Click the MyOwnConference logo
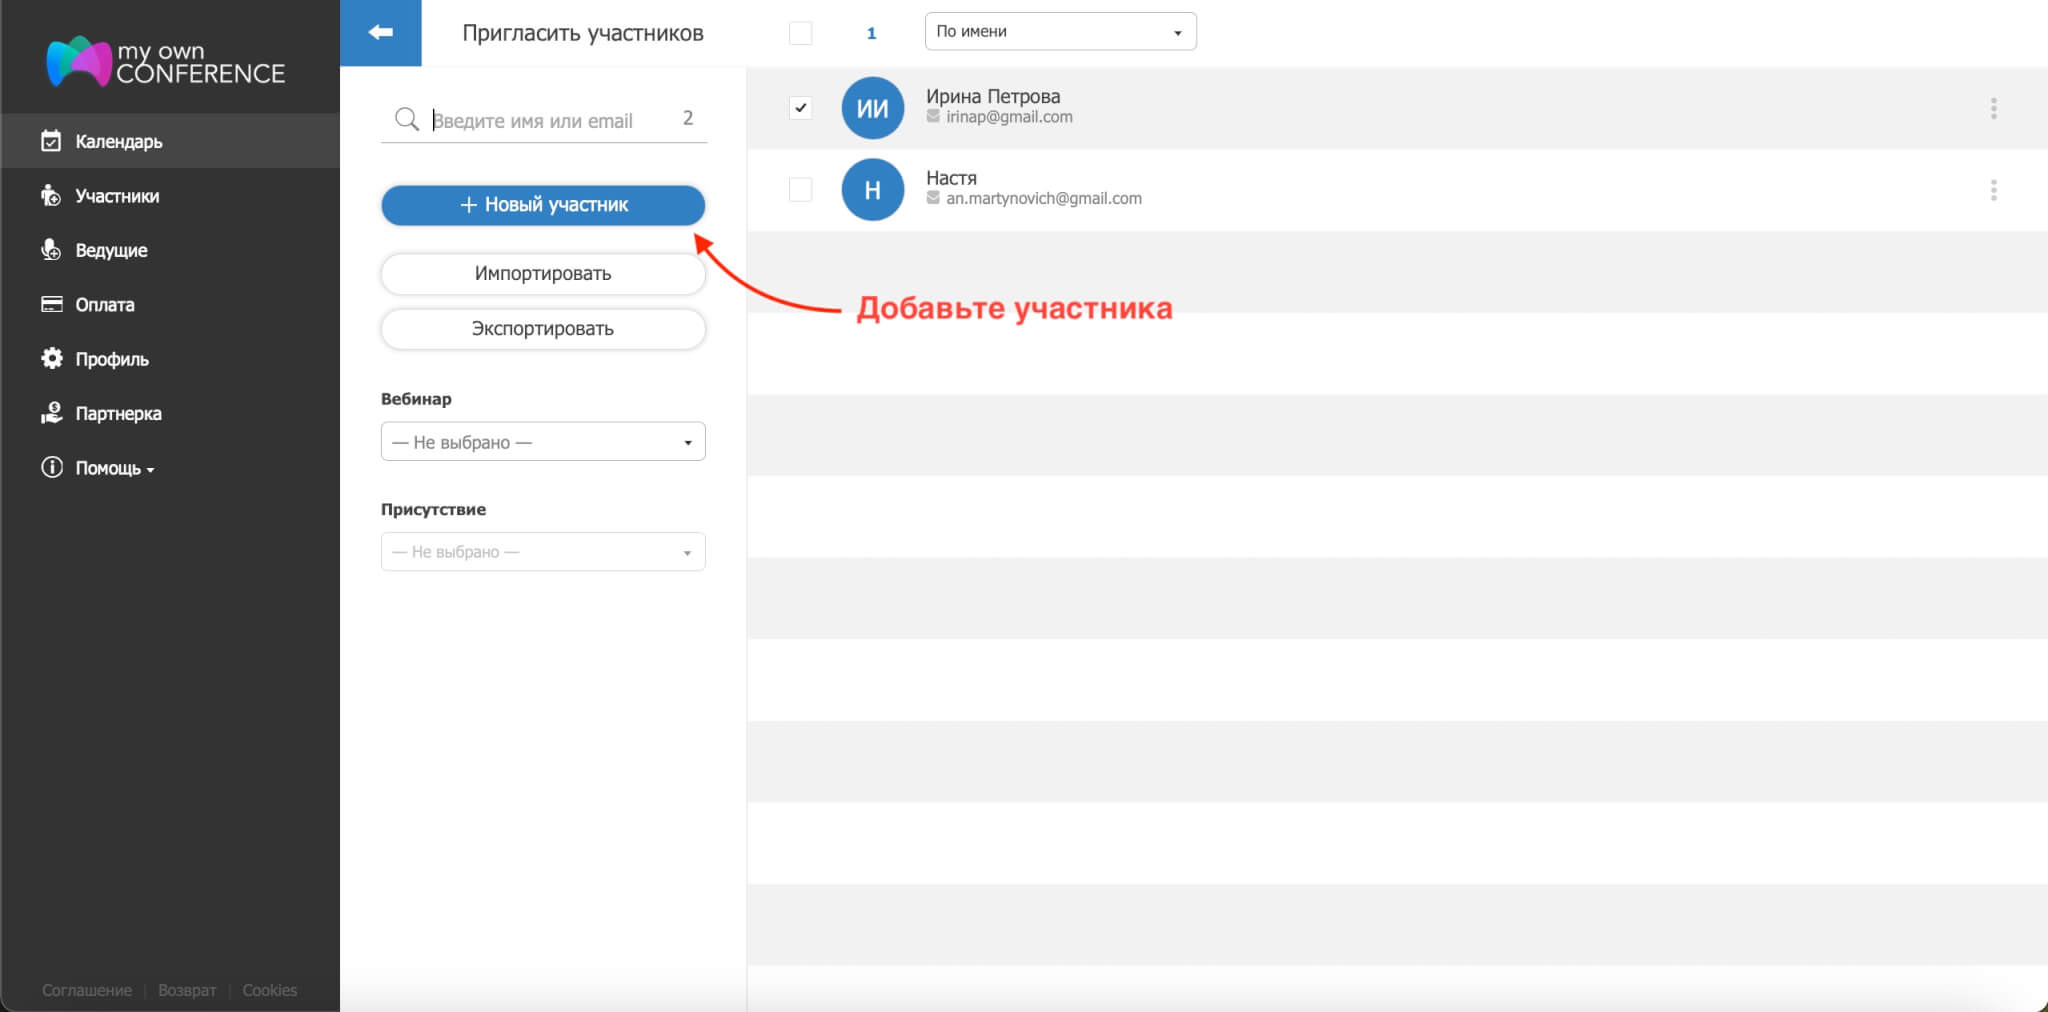This screenshot has width=2048, height=1012. coord(165,62)
